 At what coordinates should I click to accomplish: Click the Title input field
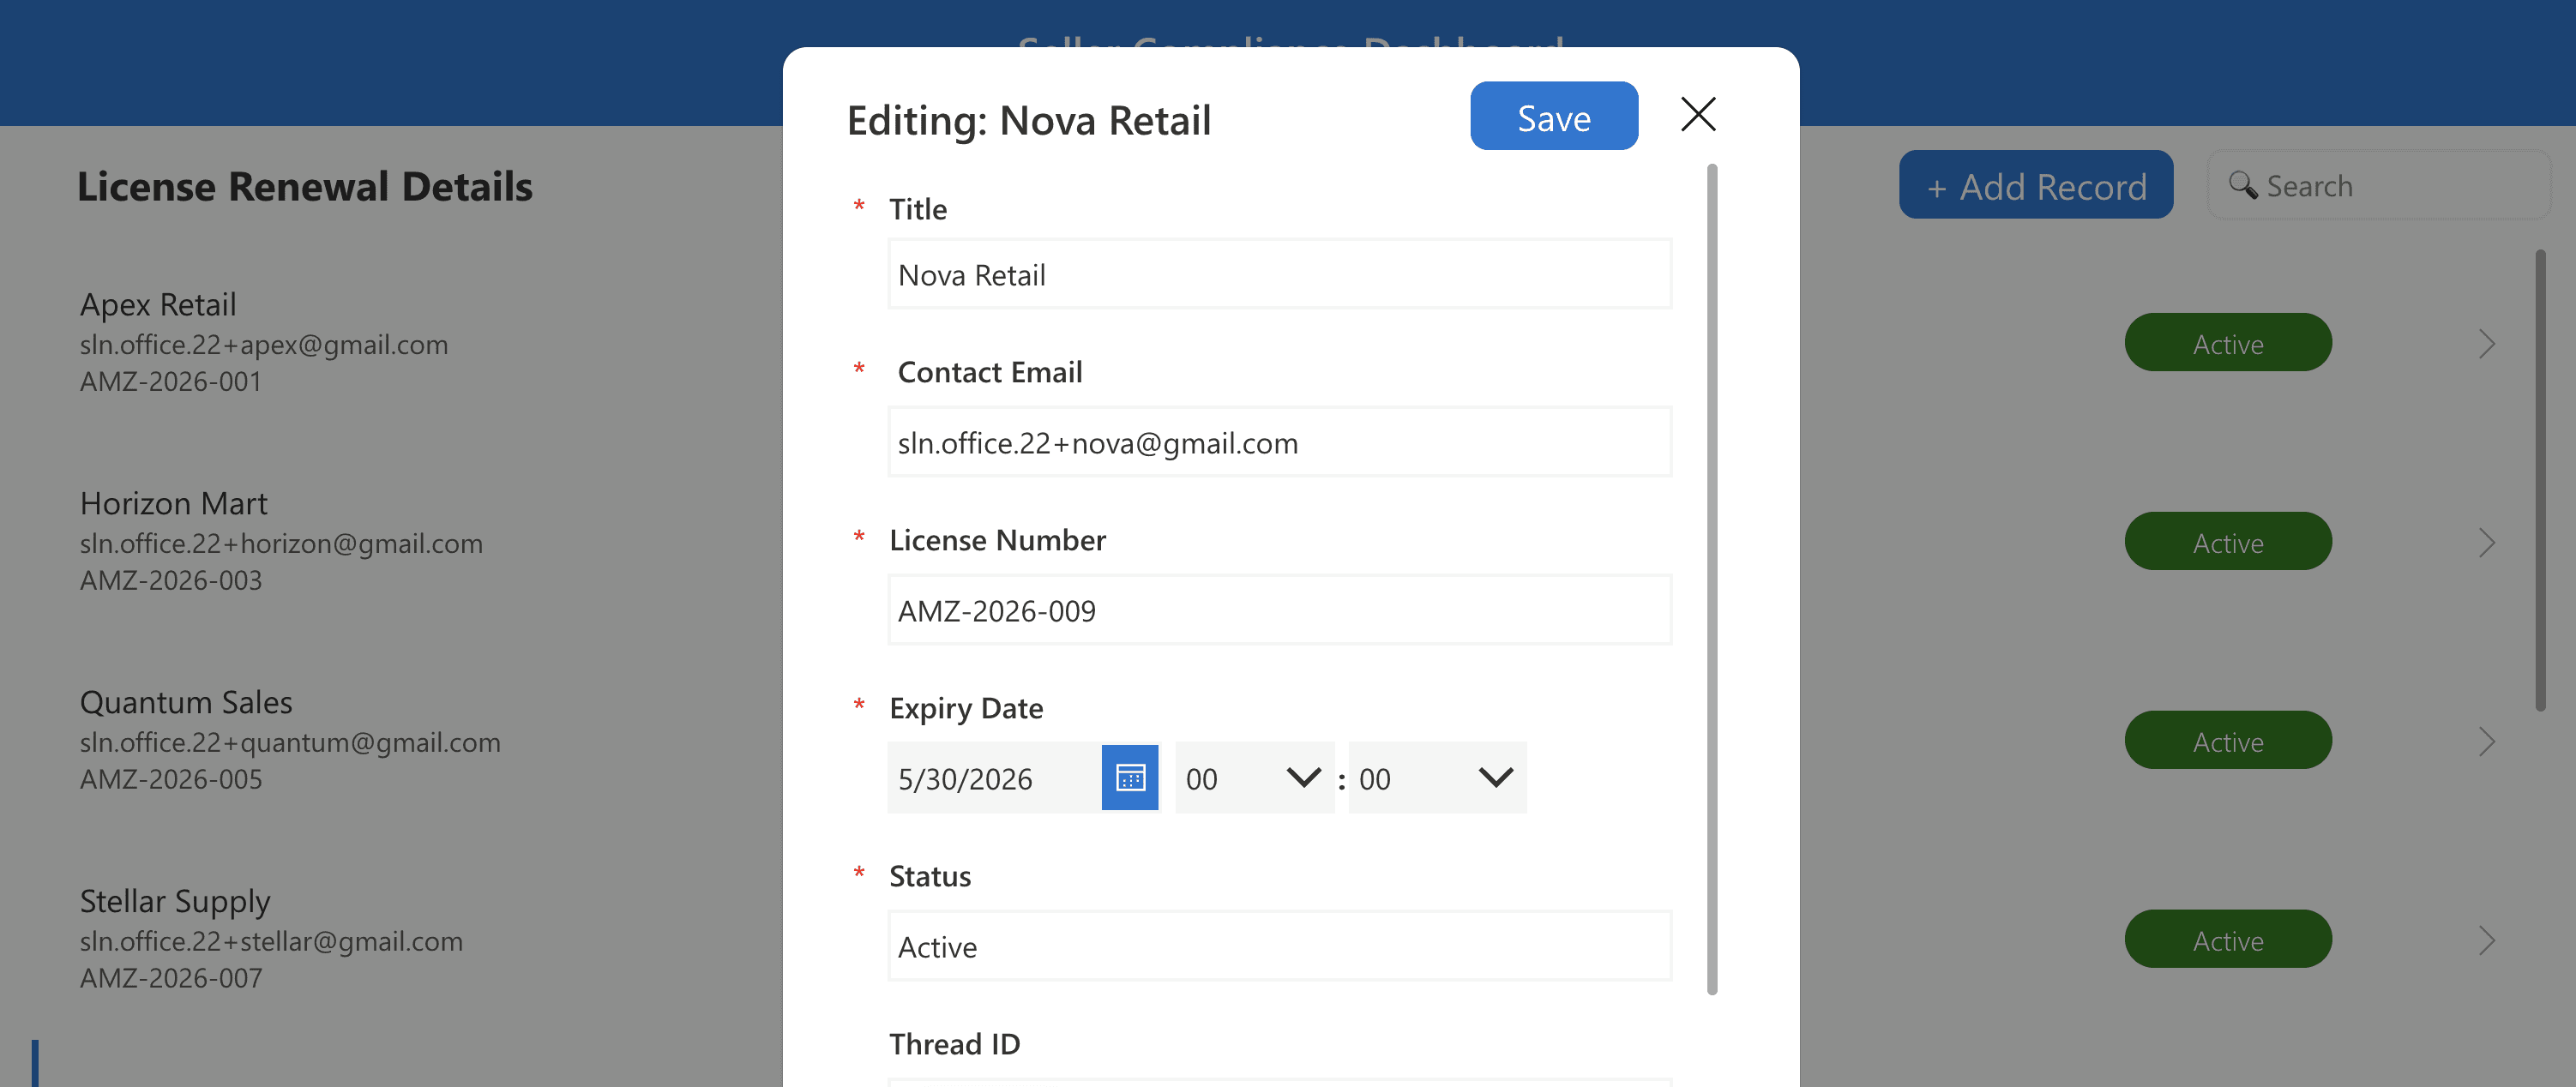point(1279,274)
